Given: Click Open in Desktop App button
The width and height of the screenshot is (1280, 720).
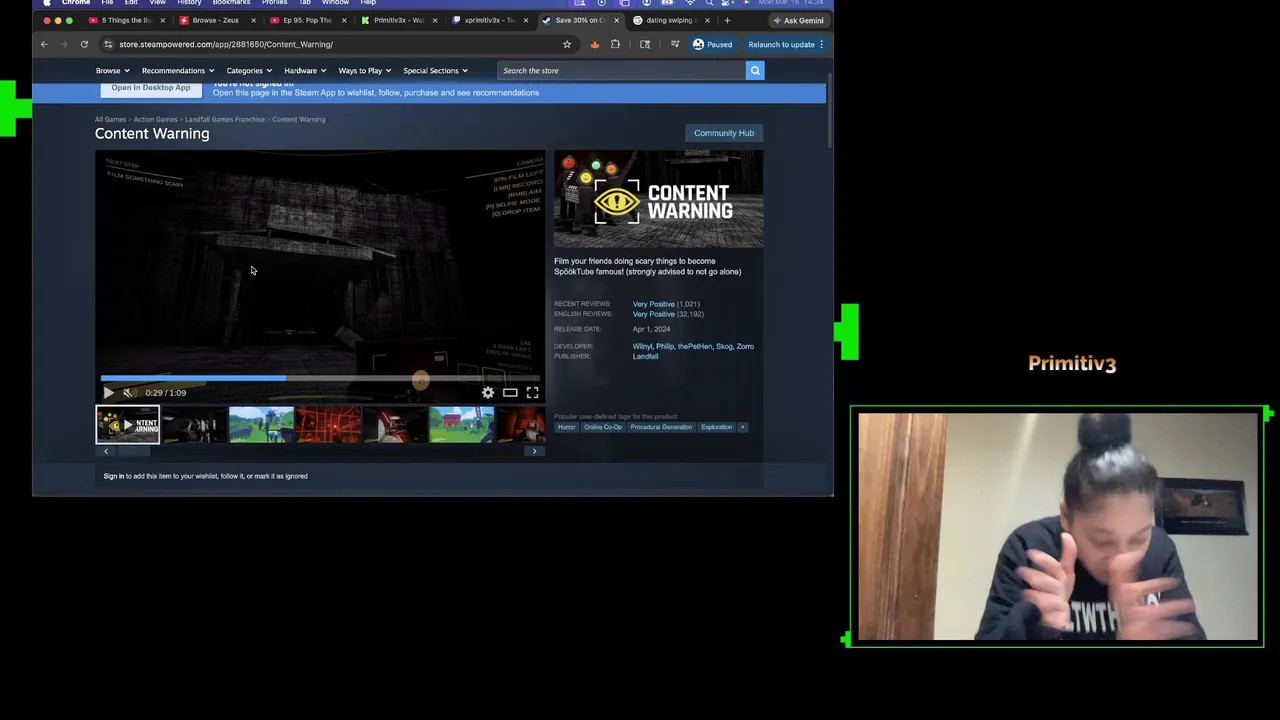Looking at the screenshot, I should click(151, 88).
